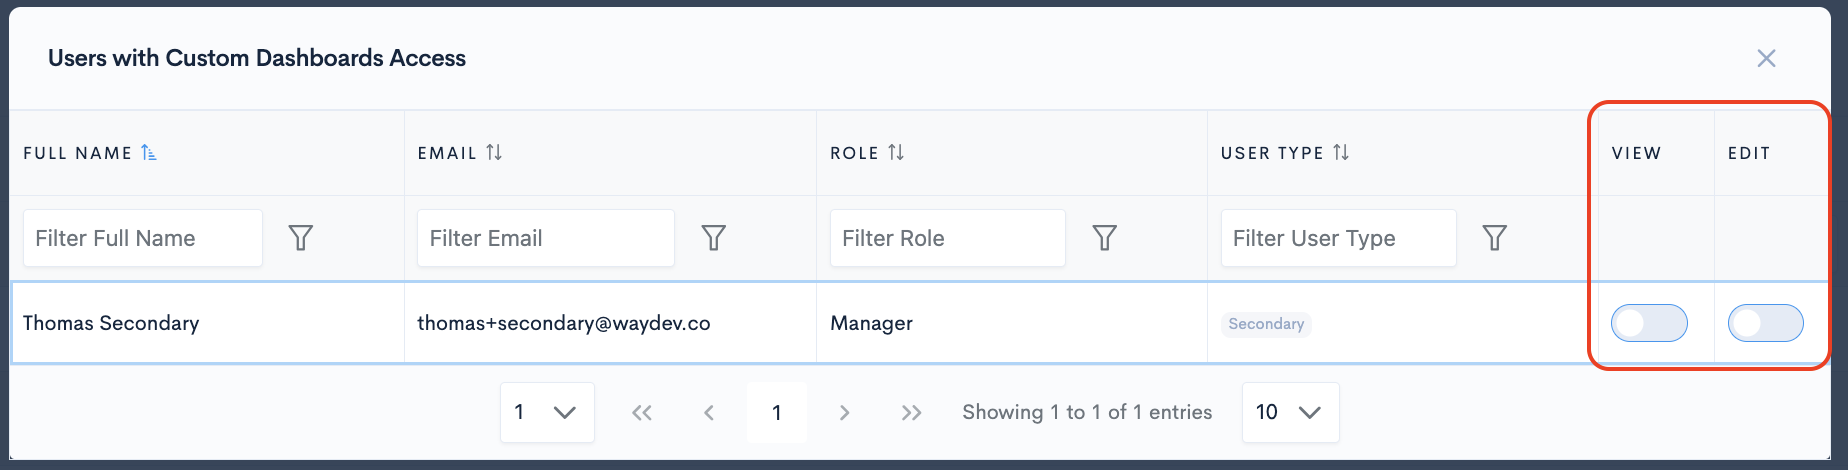The image size is (1848, 470).
Task: Open the page number dropdown
Action: pos(547,412)
